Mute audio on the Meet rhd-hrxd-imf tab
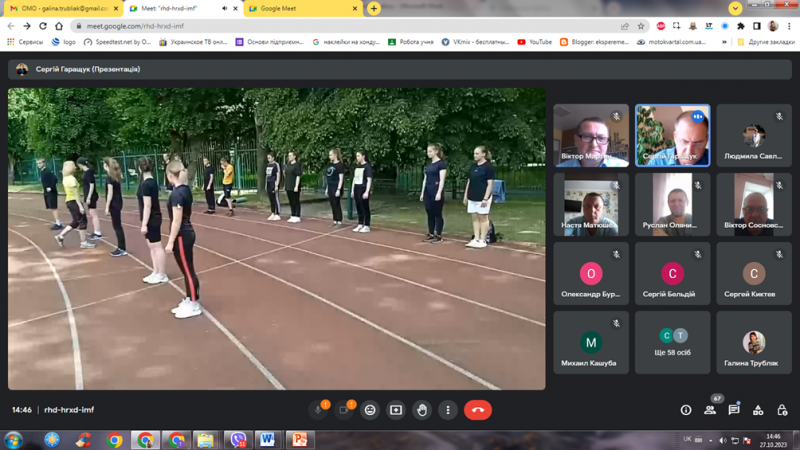The width and height of the screenshot is (800, 450). tap(224, 9)
